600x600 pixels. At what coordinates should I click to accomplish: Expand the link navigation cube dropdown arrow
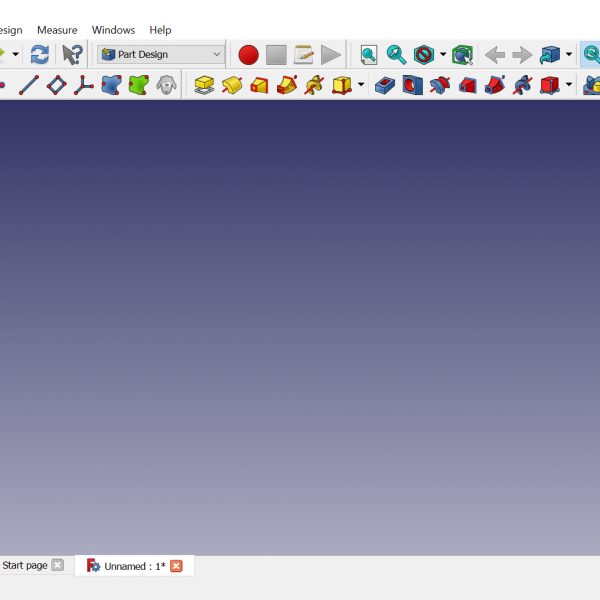point(569,55)
